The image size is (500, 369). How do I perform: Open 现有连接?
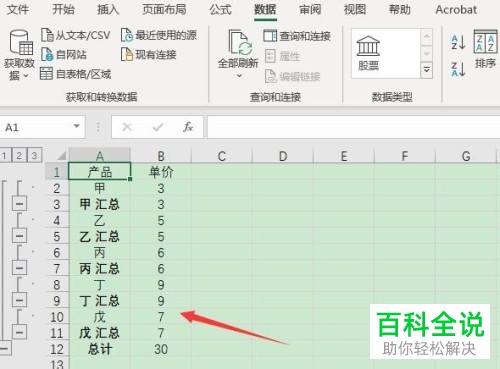[149, 54]
